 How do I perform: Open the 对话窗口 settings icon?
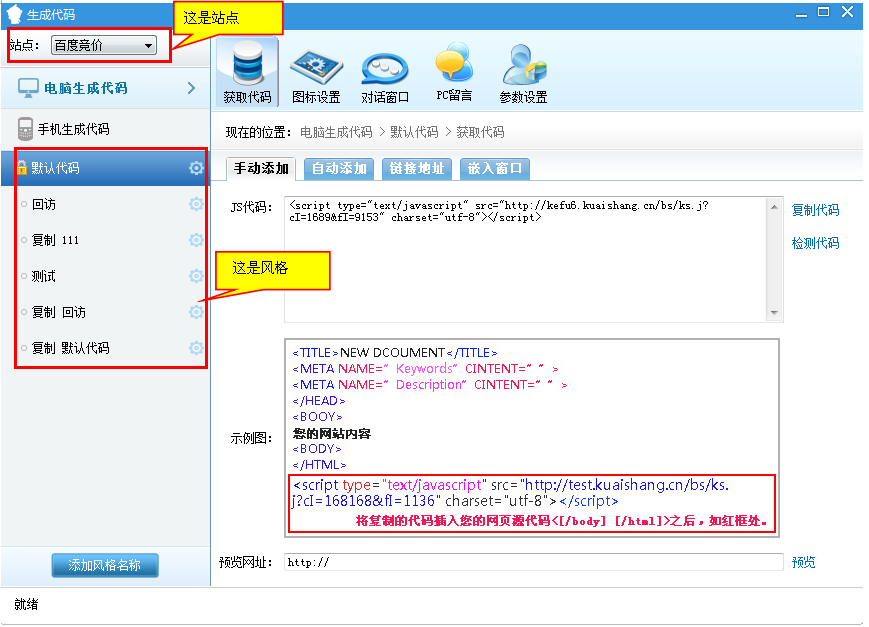385,66
